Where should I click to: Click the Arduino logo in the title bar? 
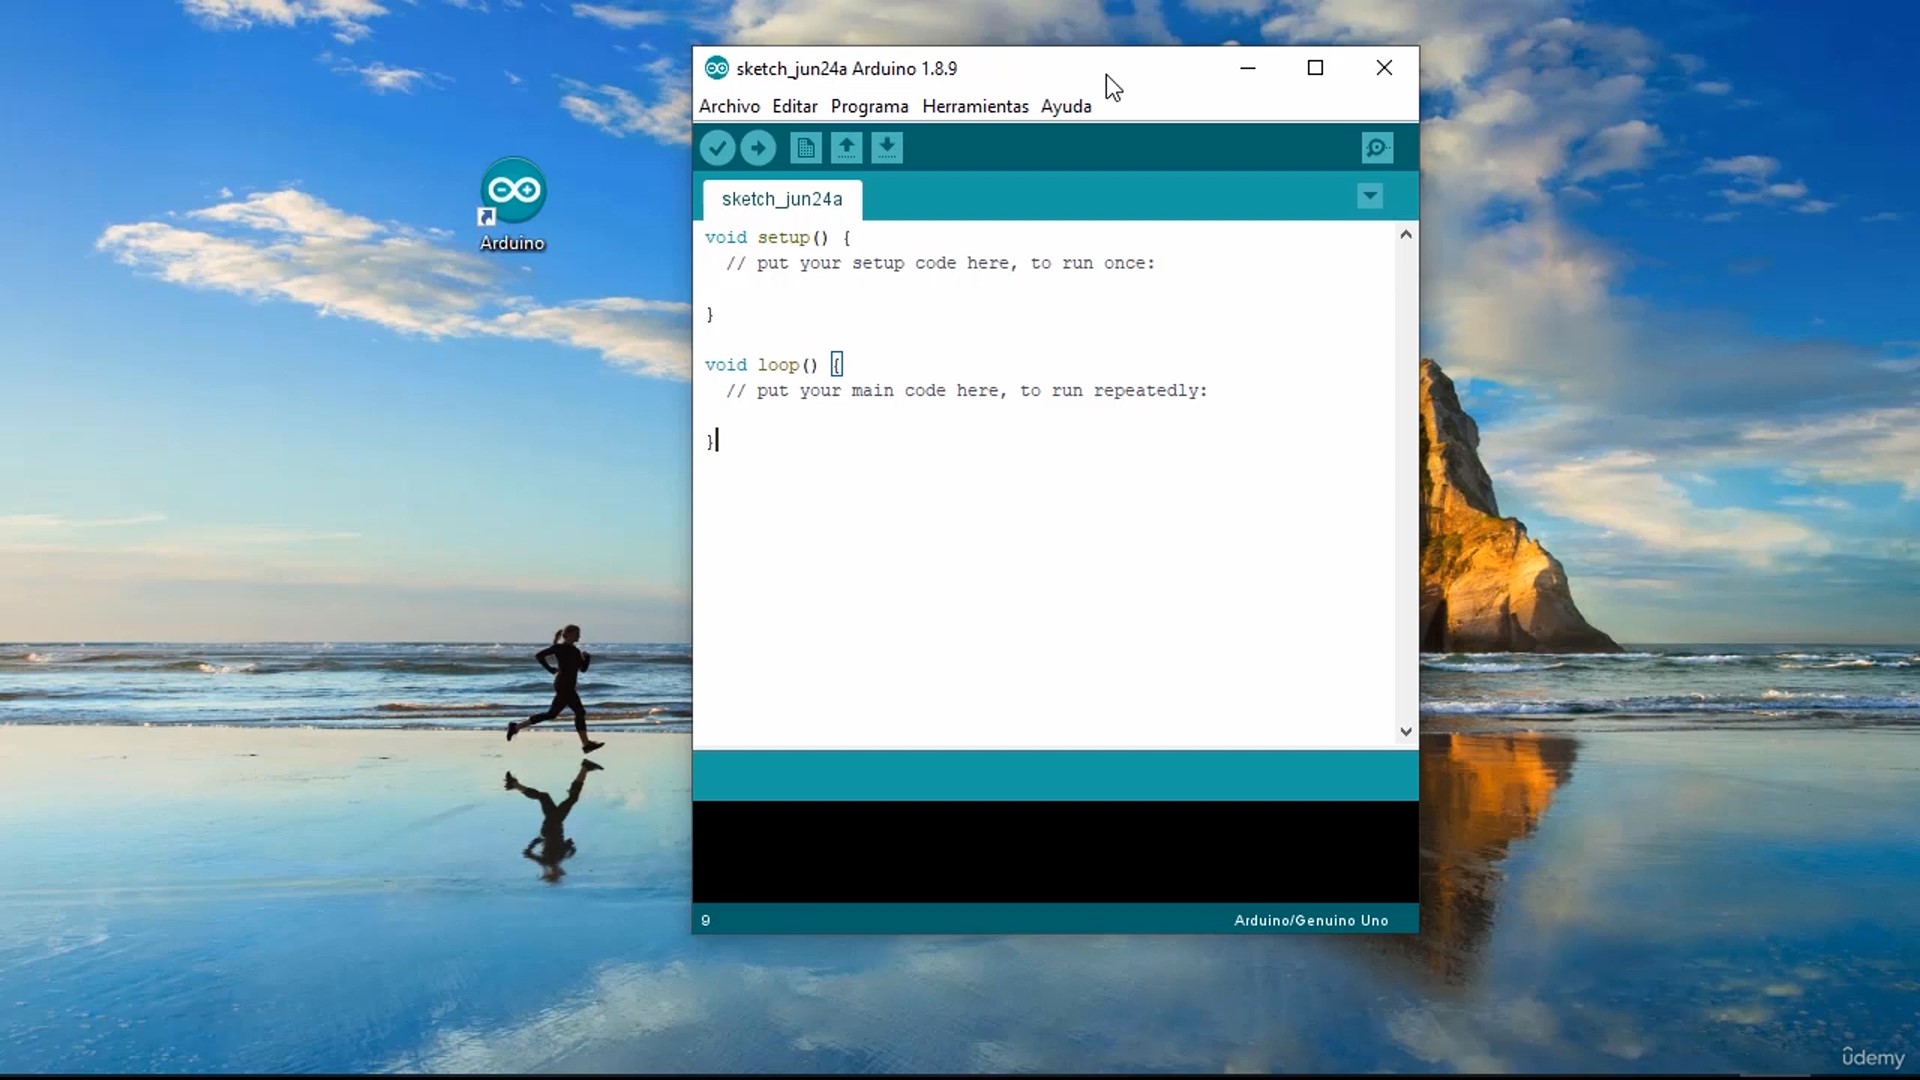pyautogui.click(x=716, y=68)
